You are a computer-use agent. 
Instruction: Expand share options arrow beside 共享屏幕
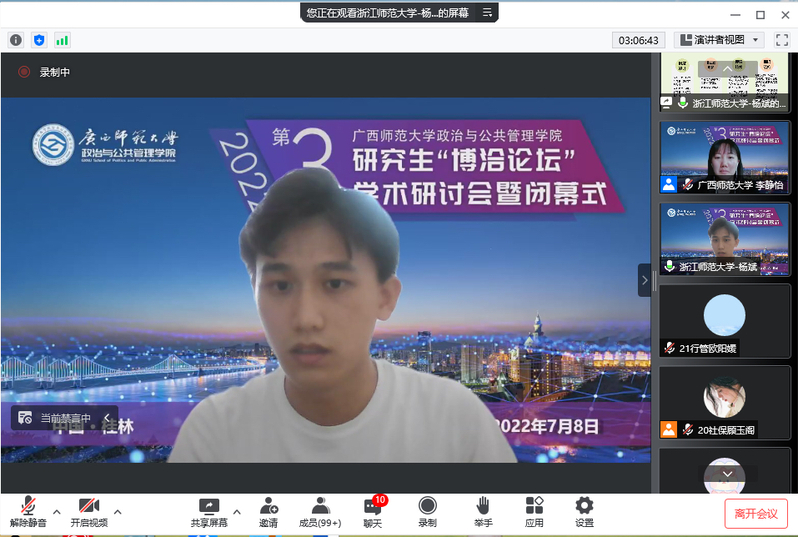[237, 512]
